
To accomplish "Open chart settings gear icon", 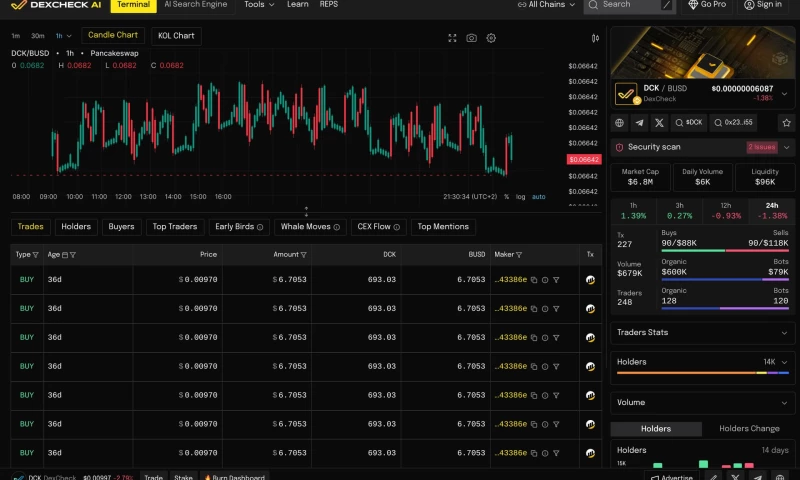I will point(491,38).
